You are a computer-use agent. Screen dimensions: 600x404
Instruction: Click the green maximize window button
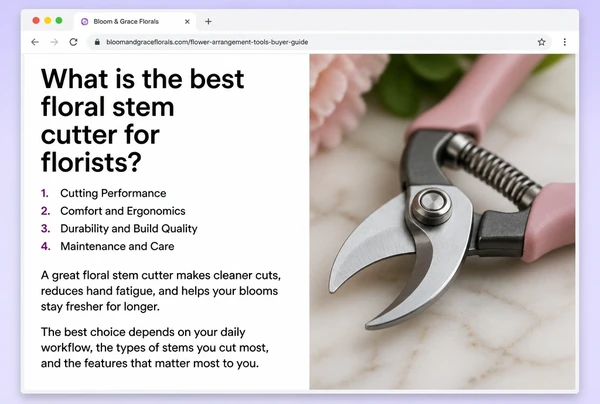(x=59, y=20)
